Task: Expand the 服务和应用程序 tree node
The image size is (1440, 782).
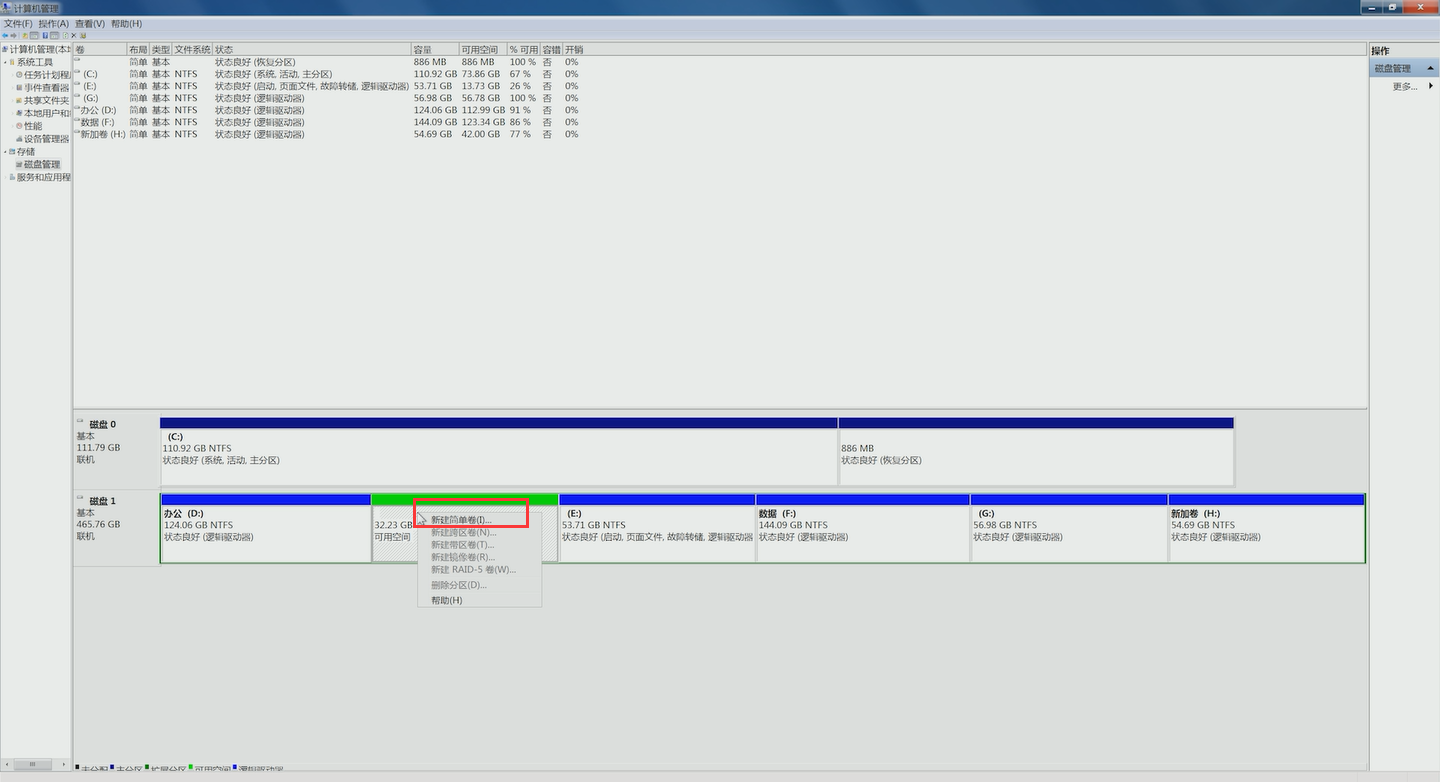Action: pyautogui.click(x=5, y=177)
